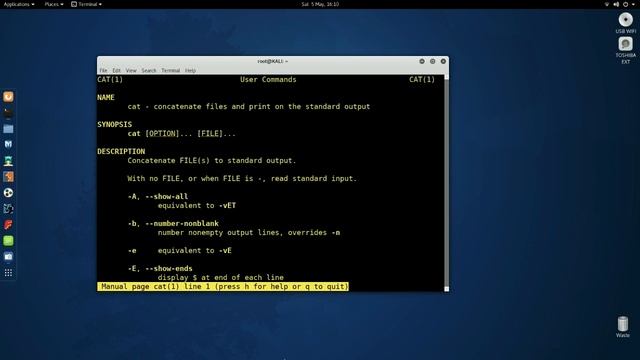
Task: Click the terminal vertical scrollbar
Action: click(x=447, y=183)
